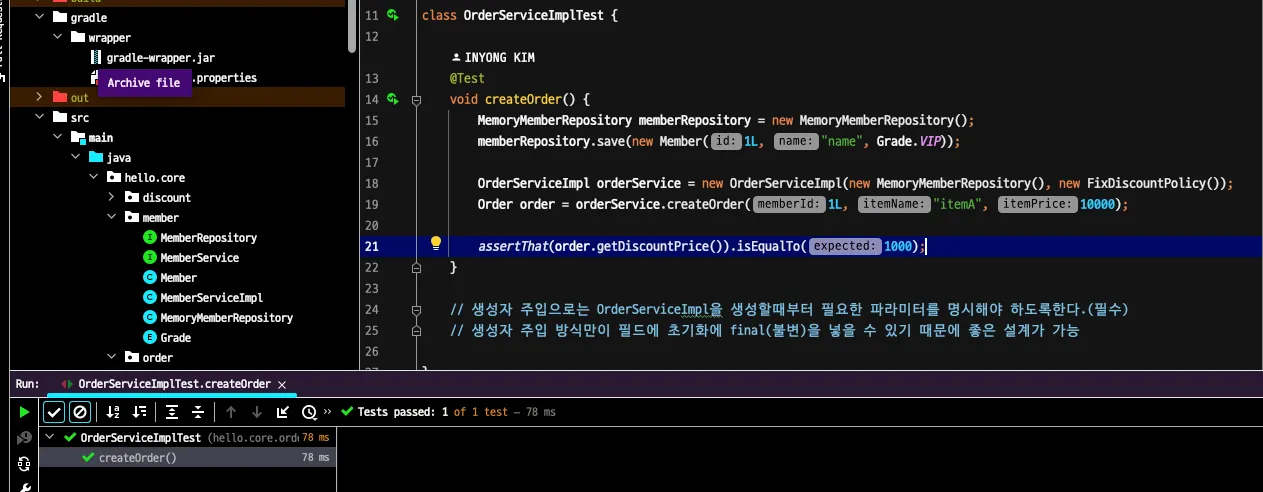Viewport: 1263px width, 492px height.
Task: Click INYONG KIM author annotation
Action: (x=493, y=58)
